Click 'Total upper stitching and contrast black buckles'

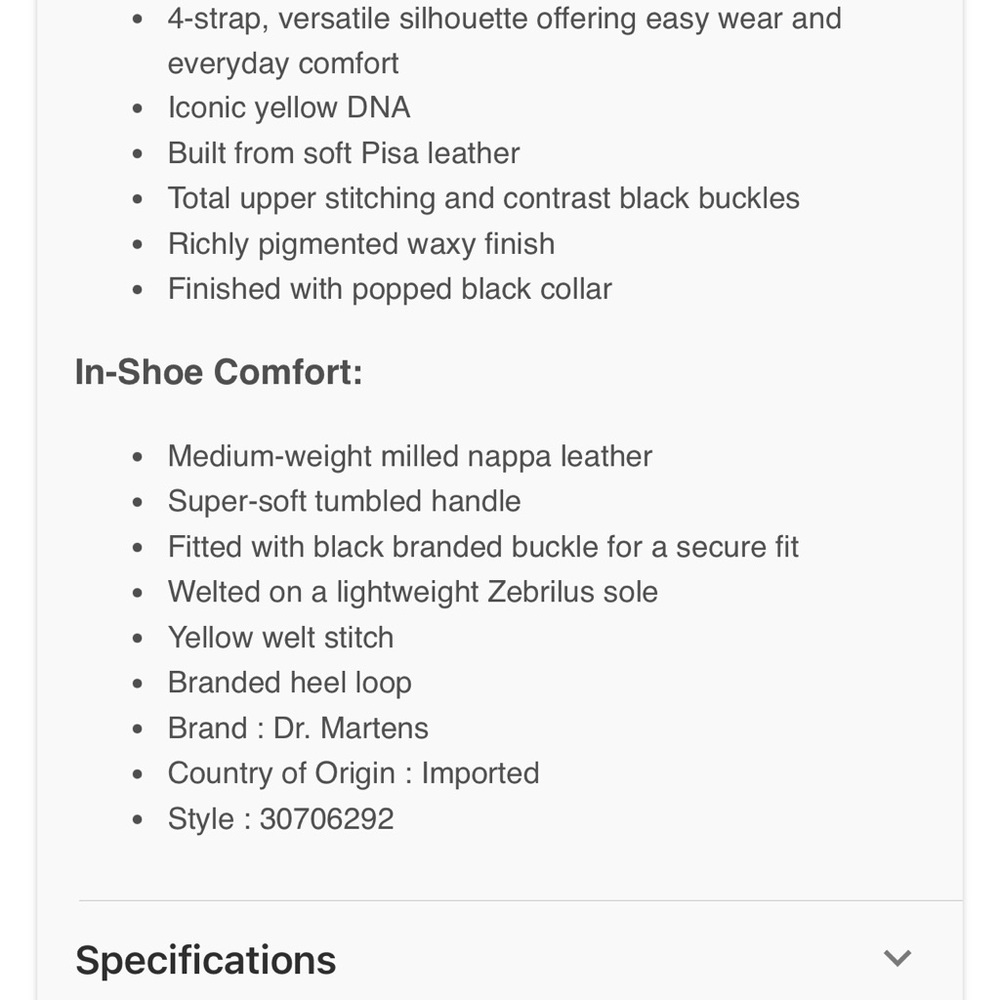coord(483,198)
